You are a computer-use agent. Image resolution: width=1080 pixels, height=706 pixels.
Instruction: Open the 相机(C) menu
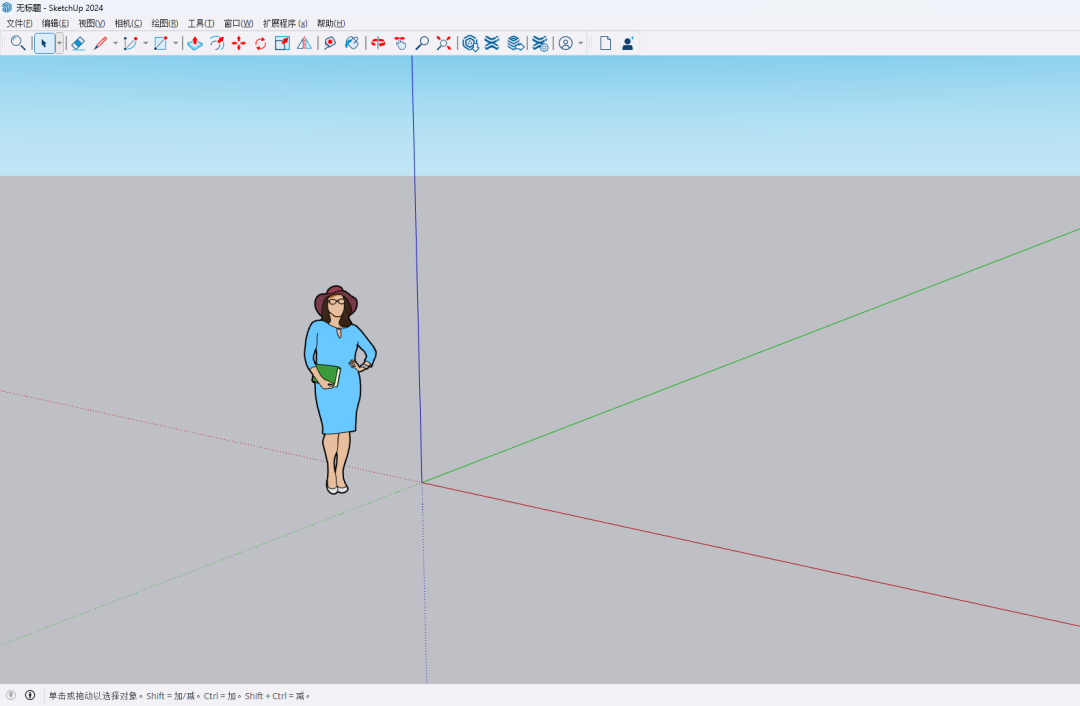(x=128, y=23)
